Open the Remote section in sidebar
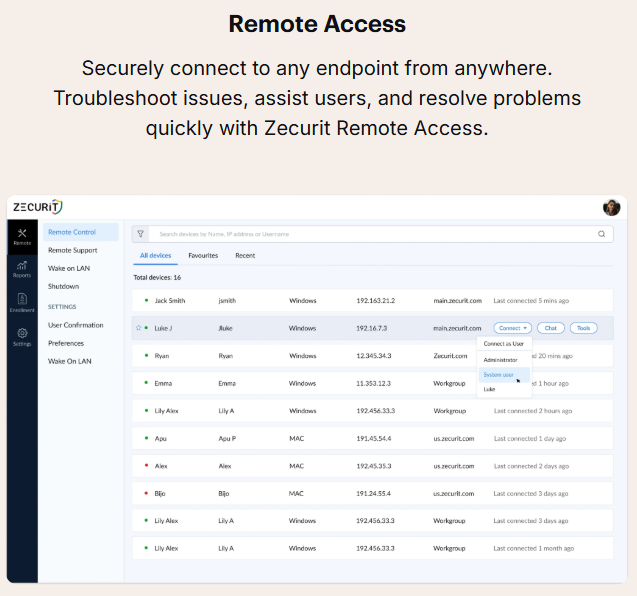This screenshot has width=637, height=596. (x=22, y=236)
